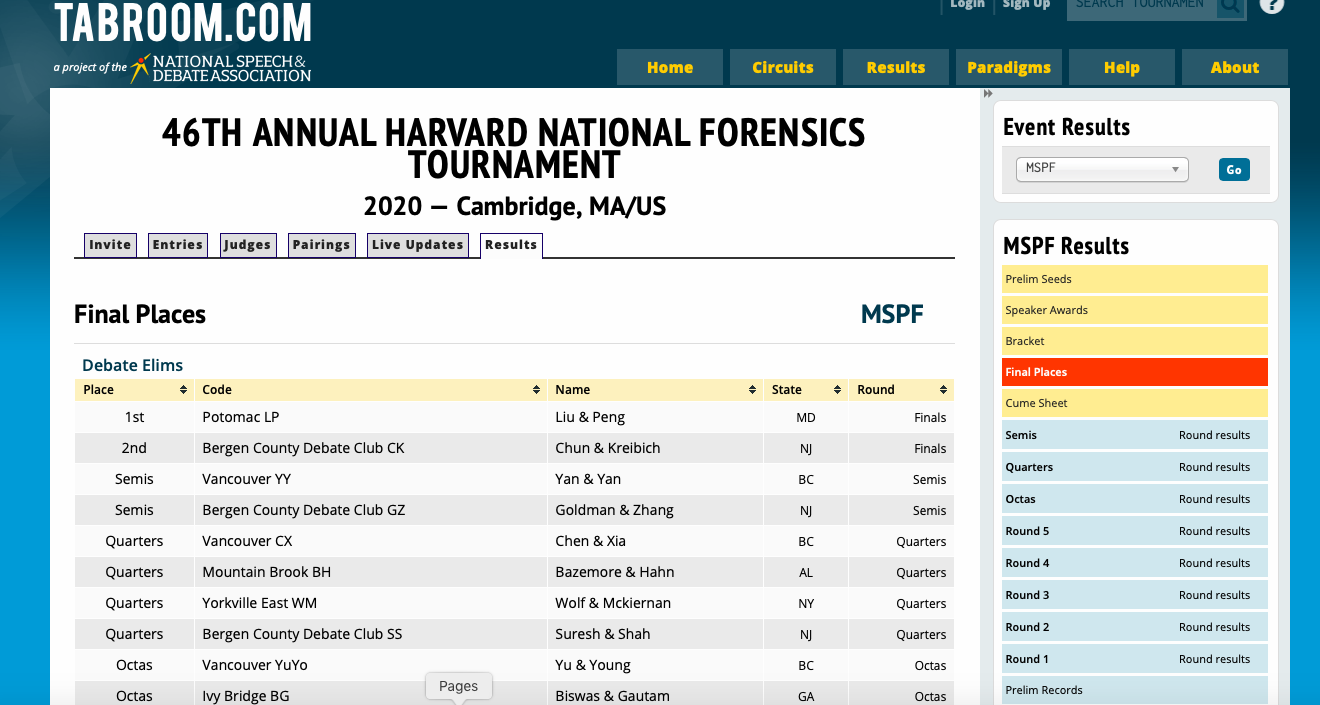Sort table by Code column arrows
Image resolution: width=1320 pixels, height=705 pixels.
pyautogui.click(x=536, y=390)
